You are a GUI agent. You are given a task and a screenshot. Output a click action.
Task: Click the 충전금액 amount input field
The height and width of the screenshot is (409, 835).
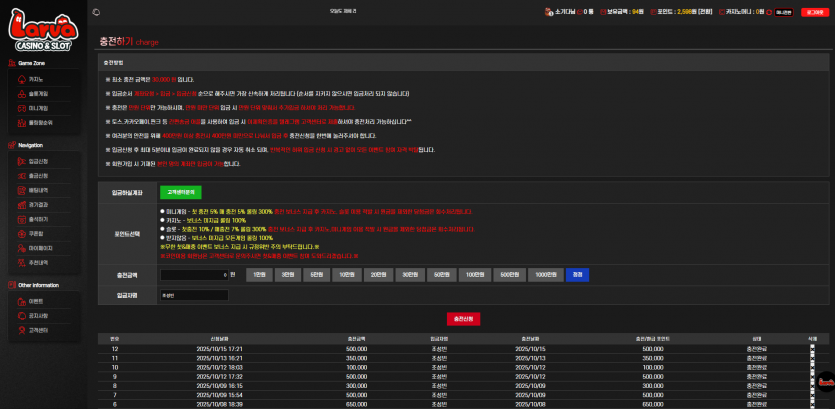click(x=194, y=275)
